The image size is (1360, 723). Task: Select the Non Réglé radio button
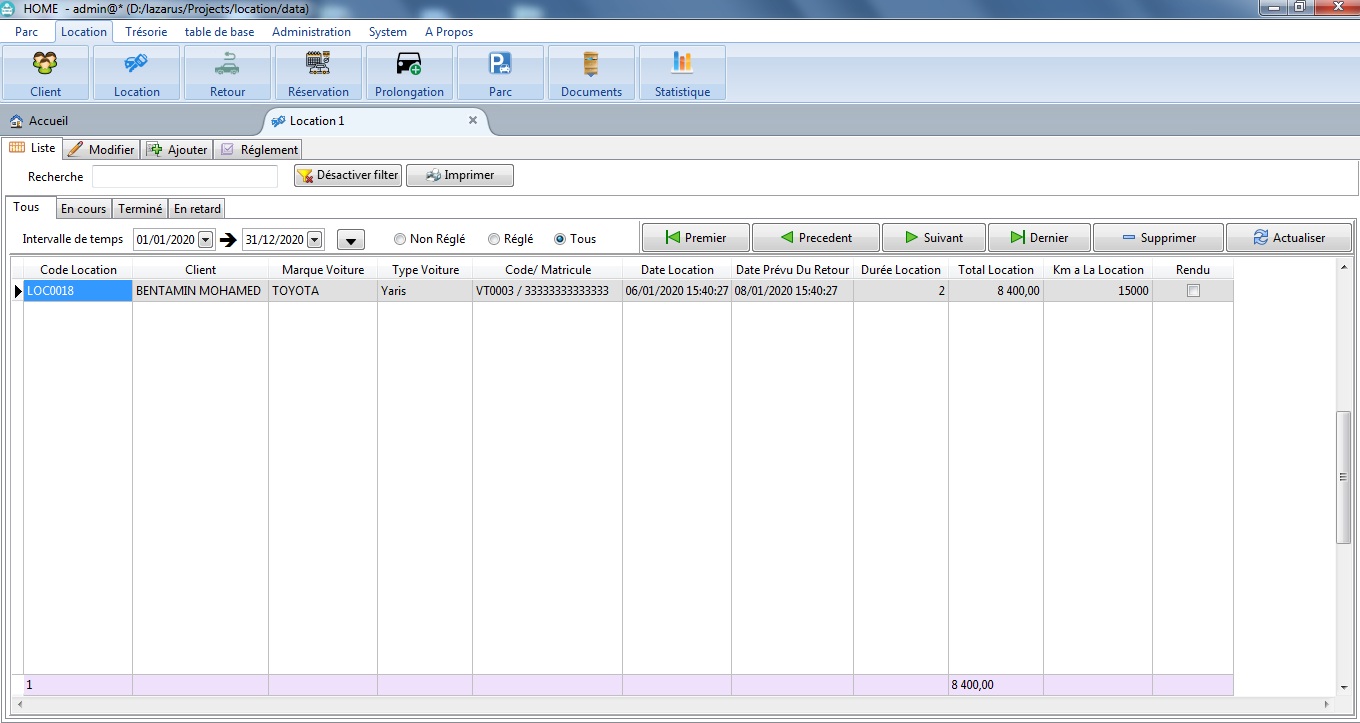click(x=400, y=239)
